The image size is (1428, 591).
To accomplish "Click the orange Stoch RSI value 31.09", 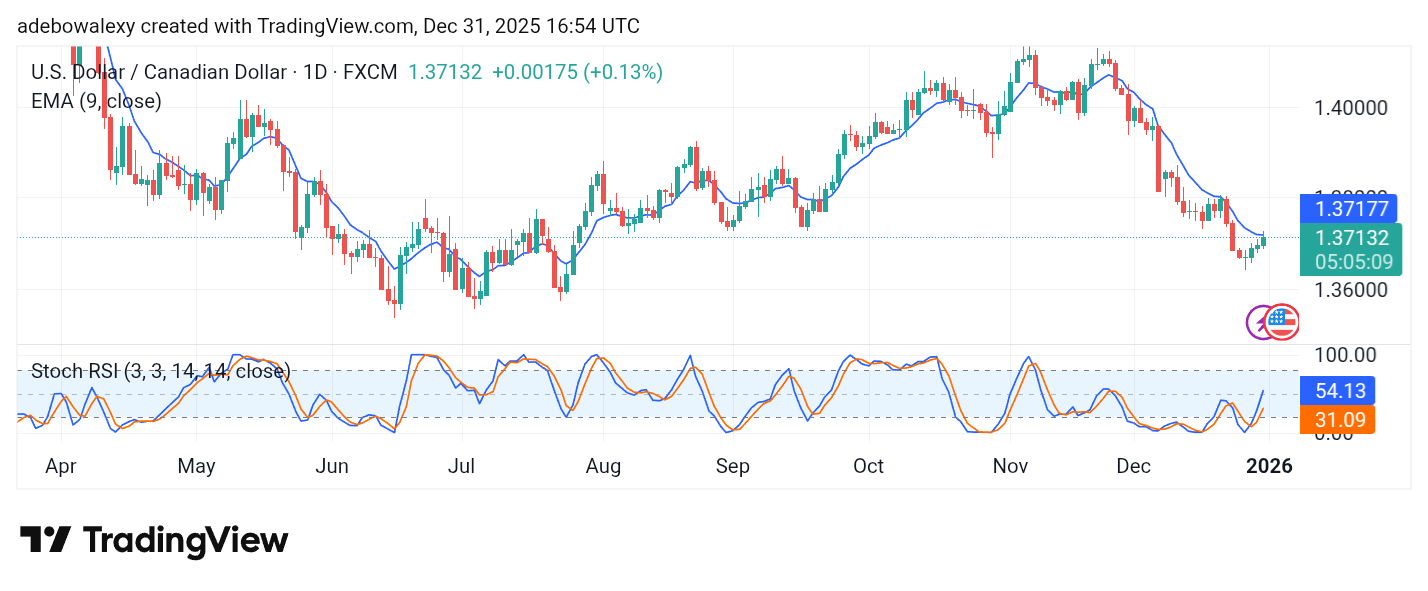I will (x=1339, y=420).
